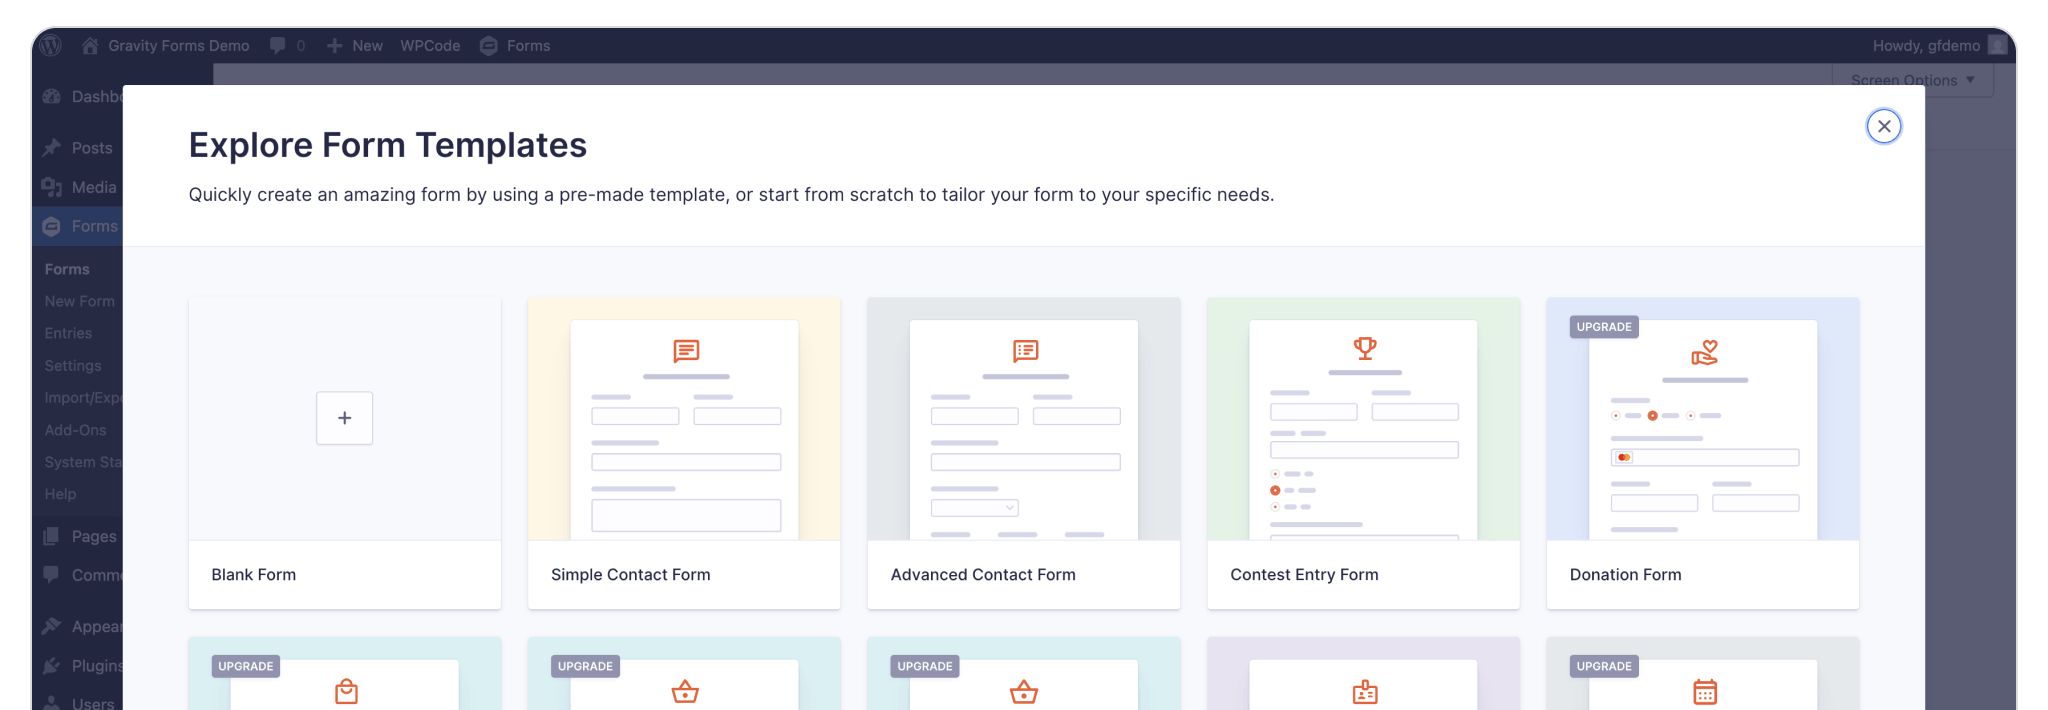Select the Blank Form template label

tap(254, 575)
